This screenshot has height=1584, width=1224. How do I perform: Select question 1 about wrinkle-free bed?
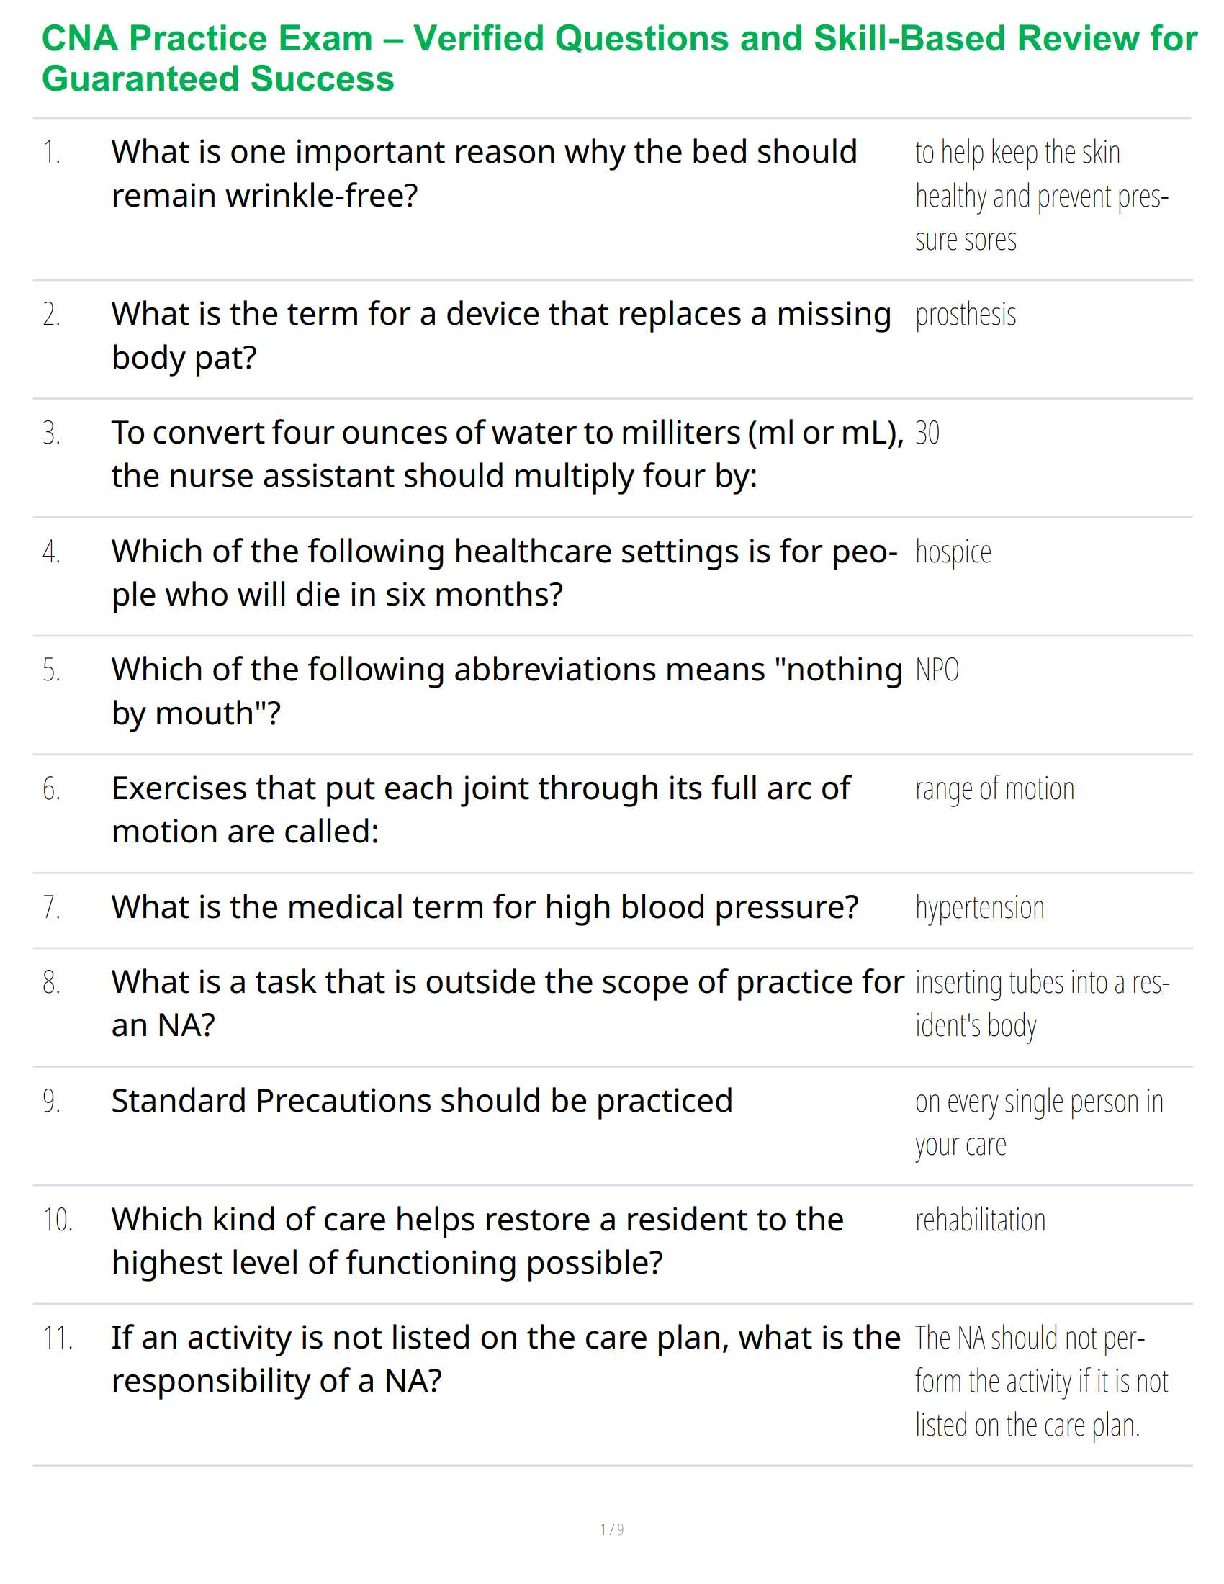(484, 174)
